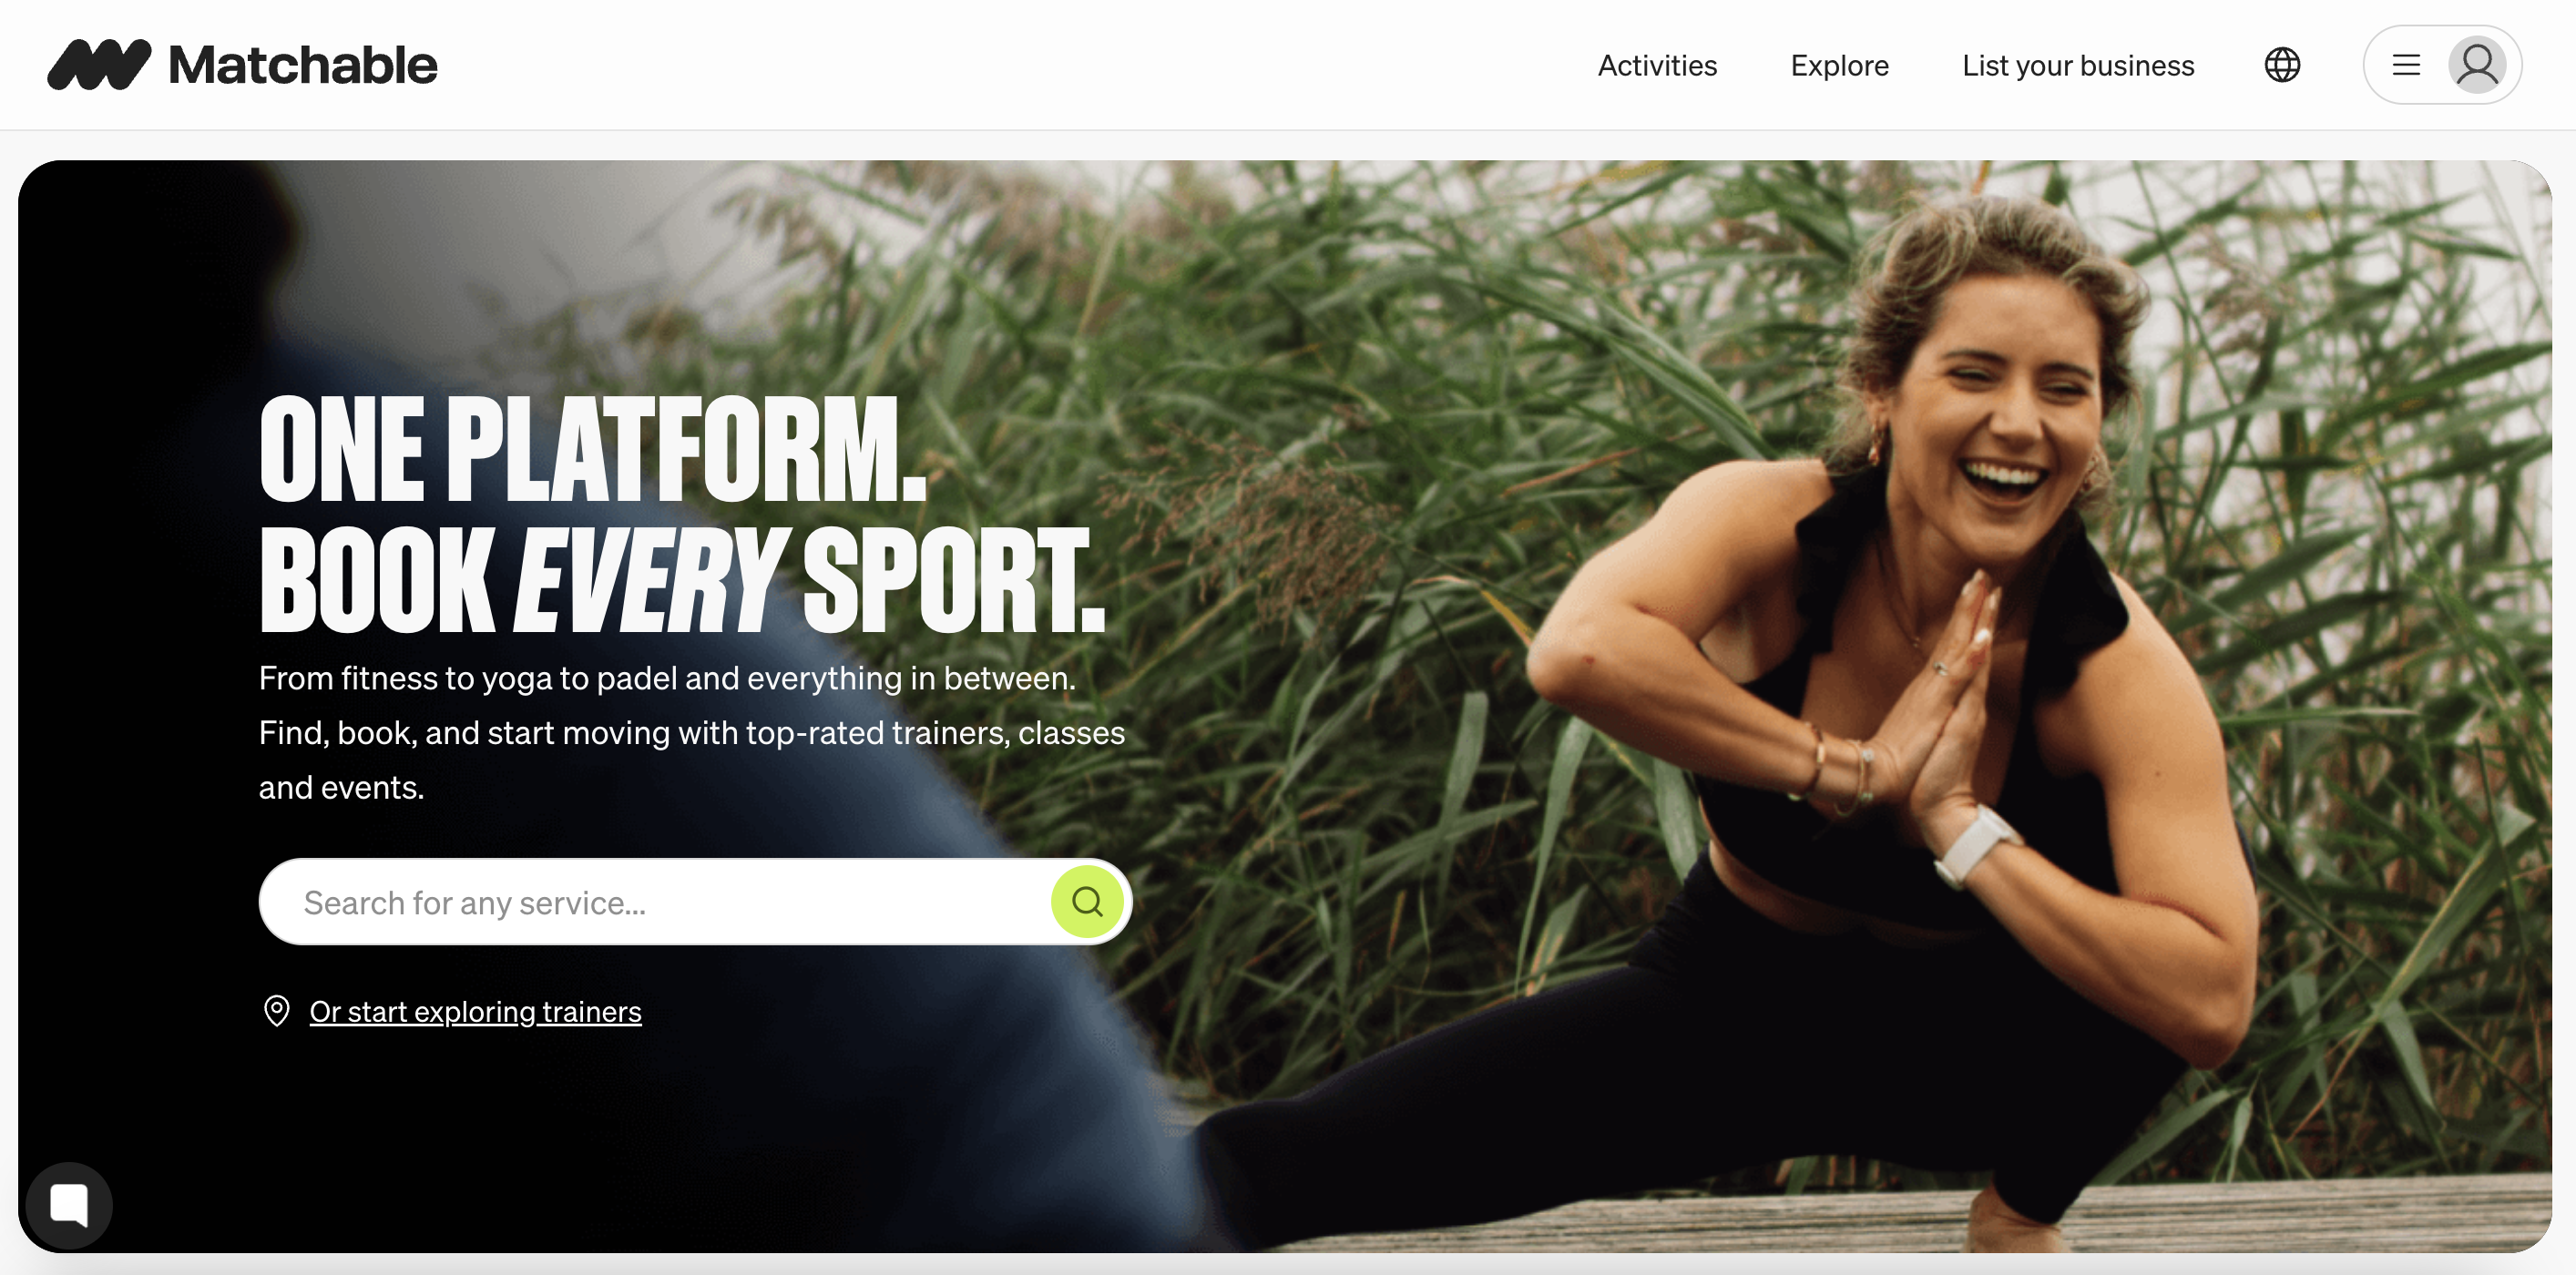Screen dimensions: 2576x1275
Task: Click the Matchable wordmark text
Action: 303,65
